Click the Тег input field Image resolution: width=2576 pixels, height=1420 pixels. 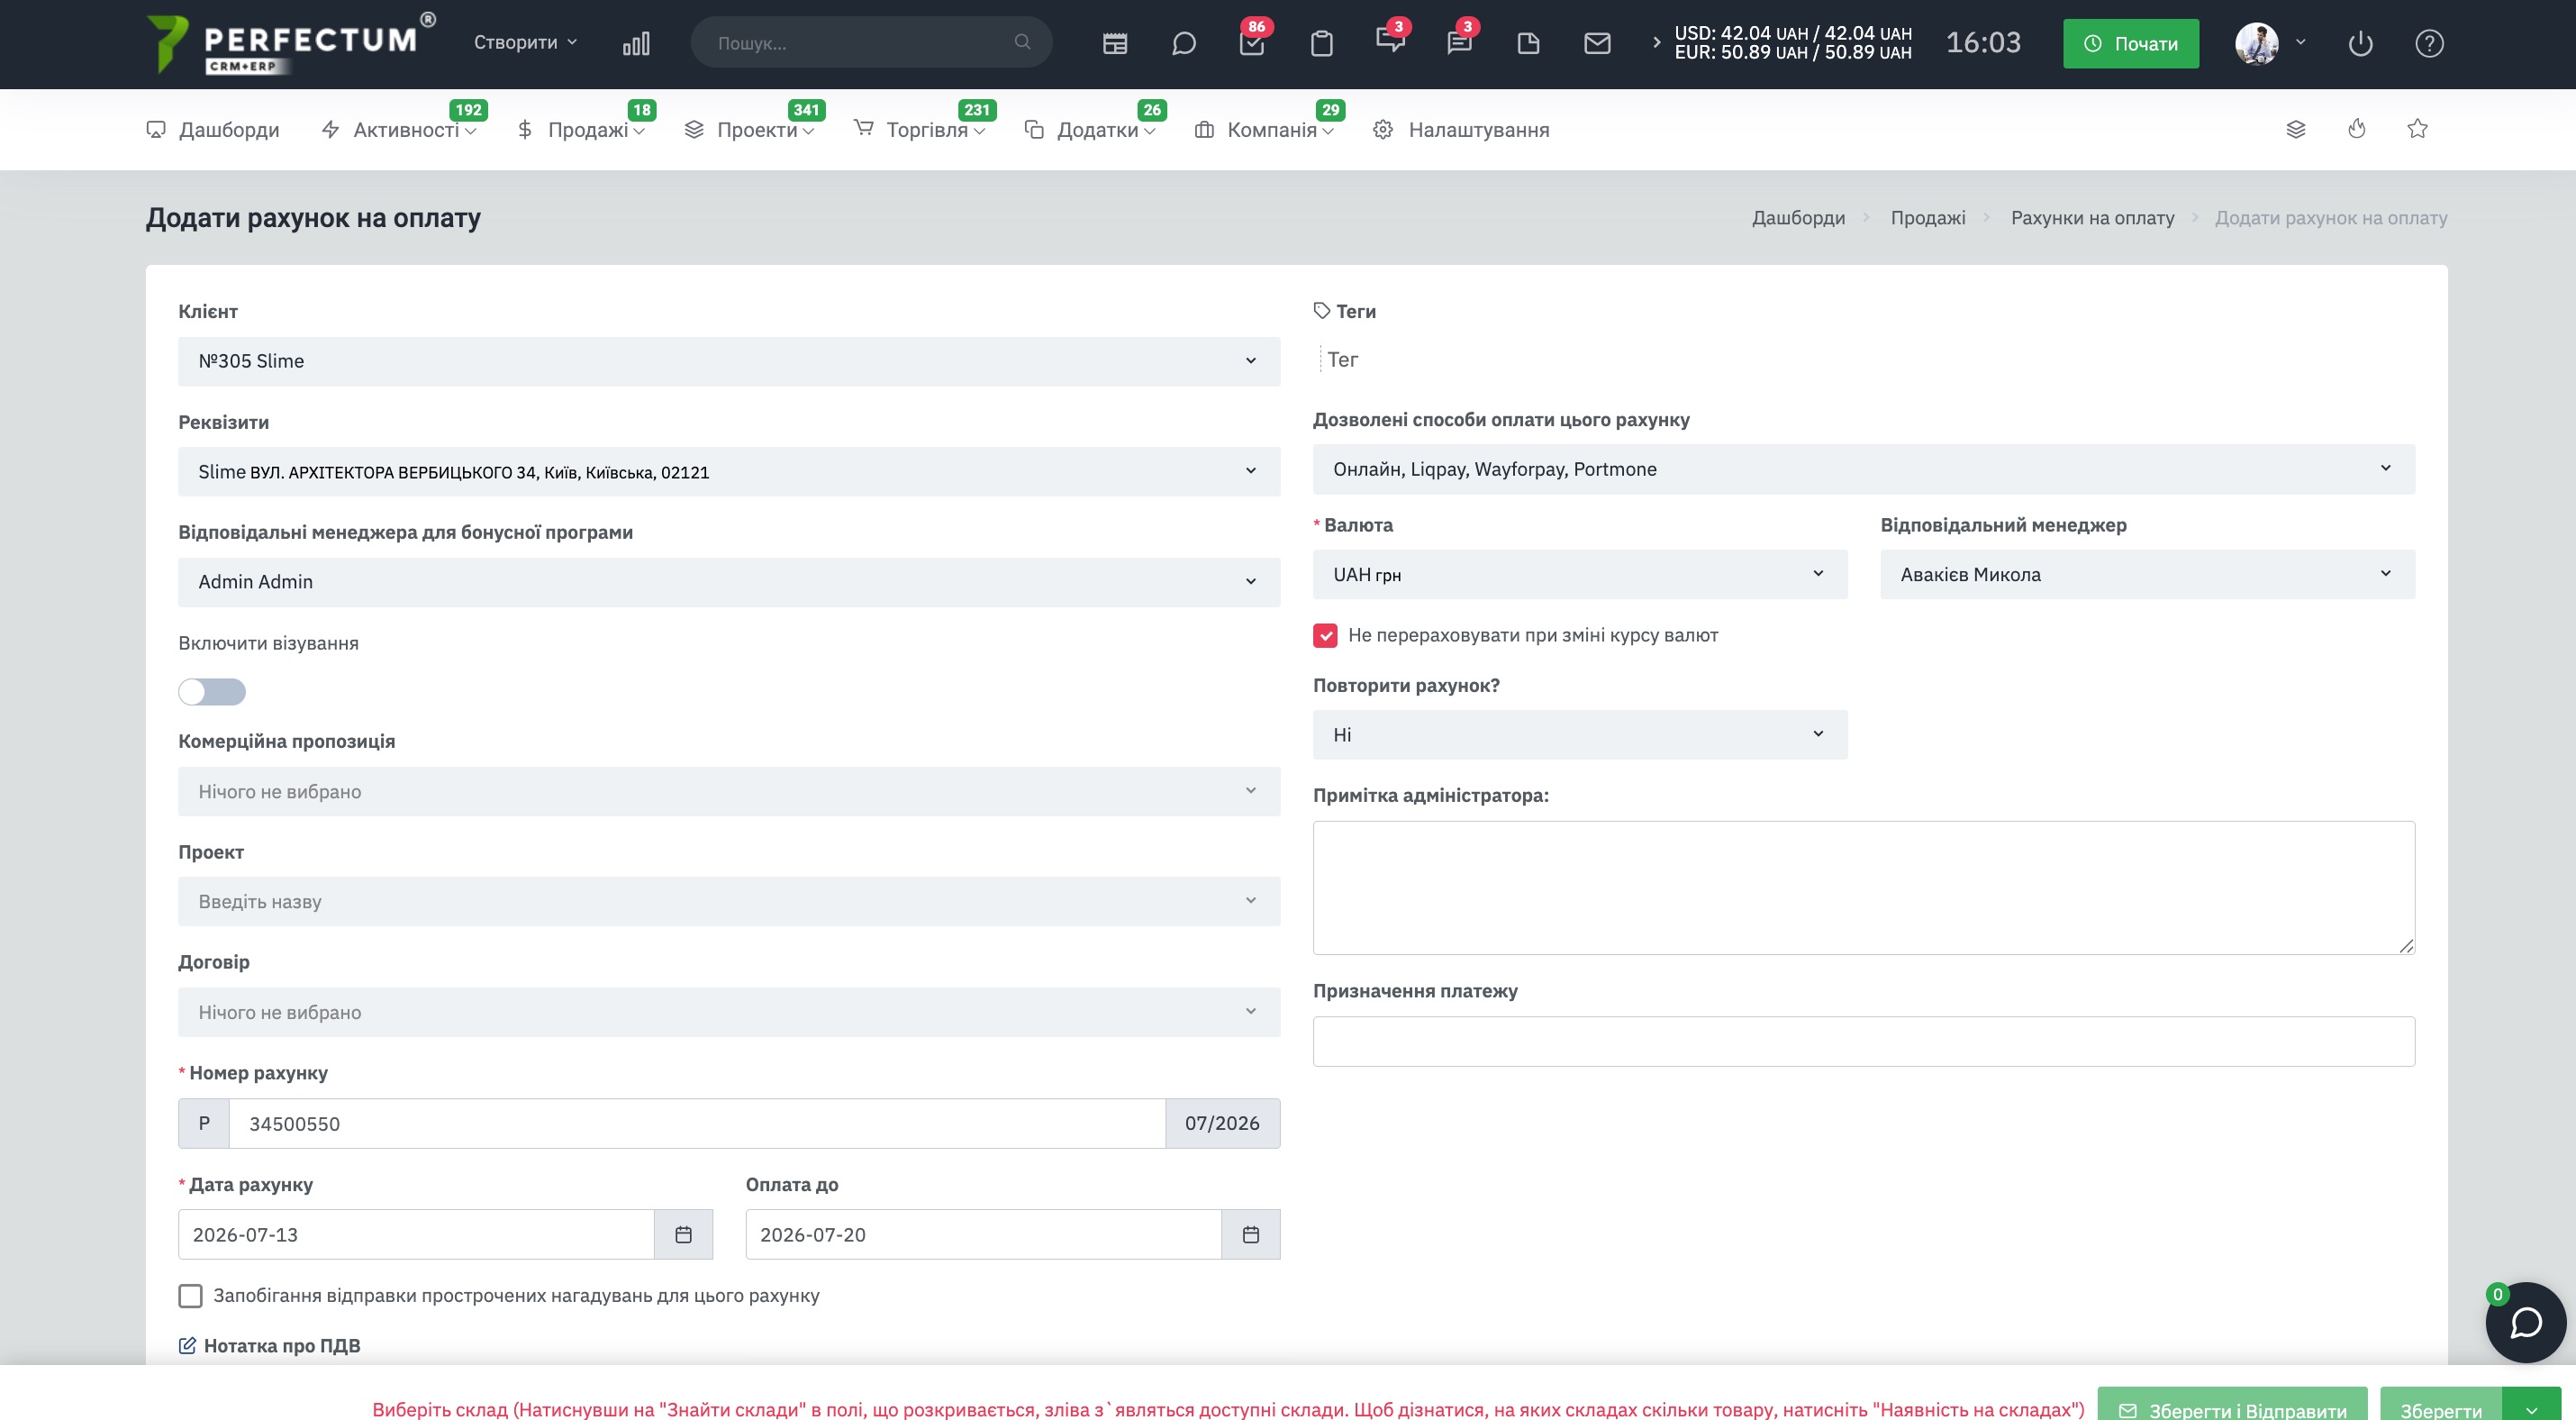1863,360
